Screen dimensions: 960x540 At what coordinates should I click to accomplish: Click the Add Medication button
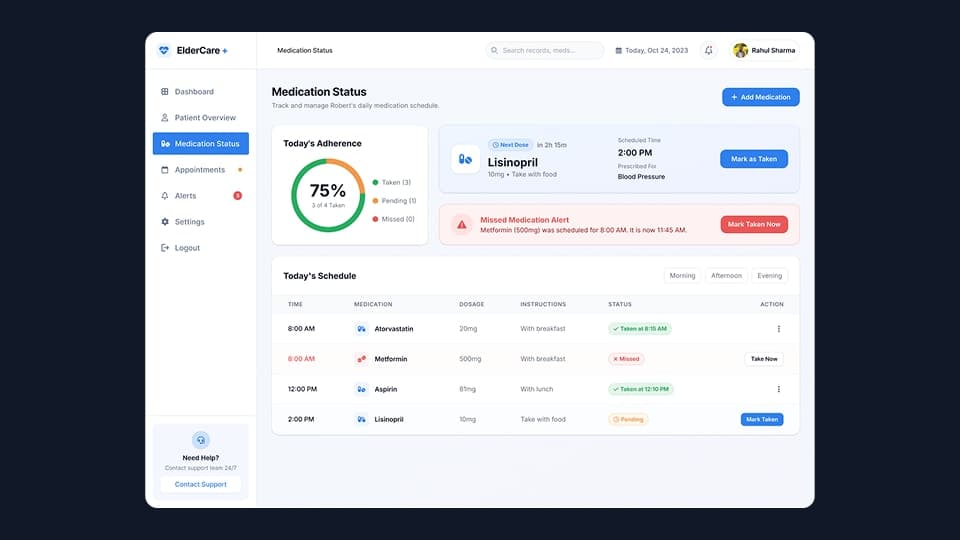tap(760, 97)
